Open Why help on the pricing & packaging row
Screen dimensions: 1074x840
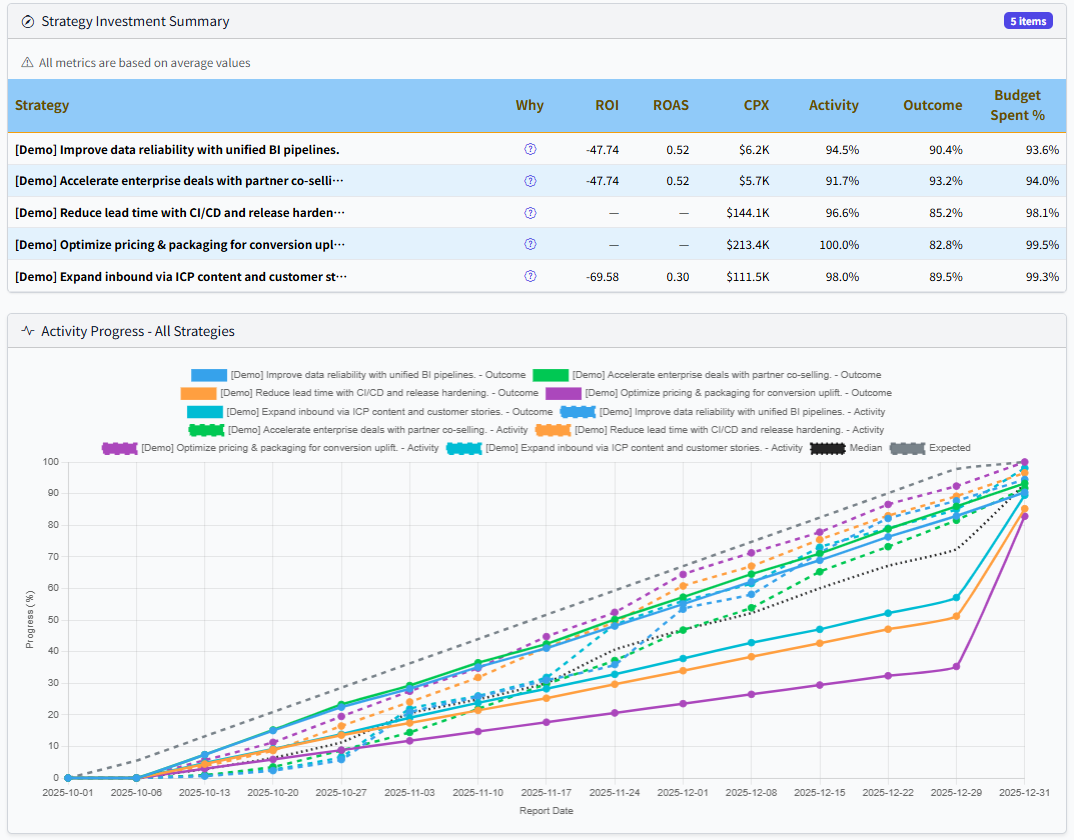tap(530, 244)
